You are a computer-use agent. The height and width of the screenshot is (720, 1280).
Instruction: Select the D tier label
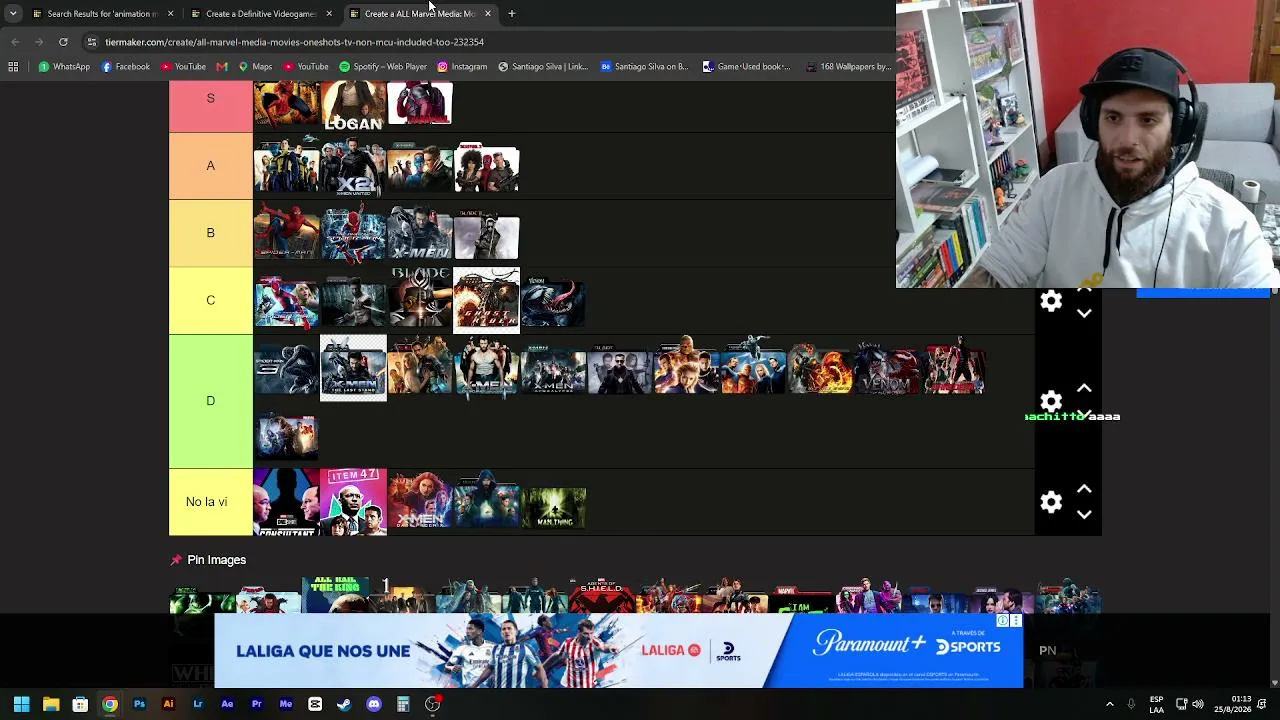coord(210,401)
